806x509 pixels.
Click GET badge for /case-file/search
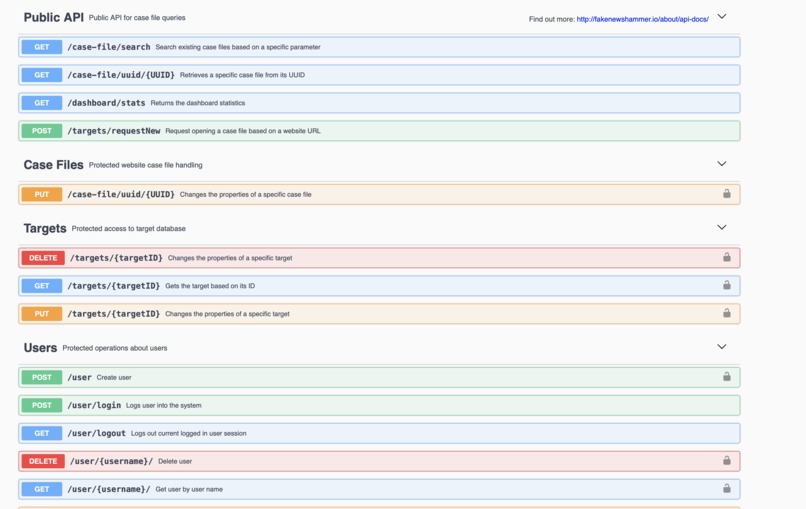(x=42, y=47)
